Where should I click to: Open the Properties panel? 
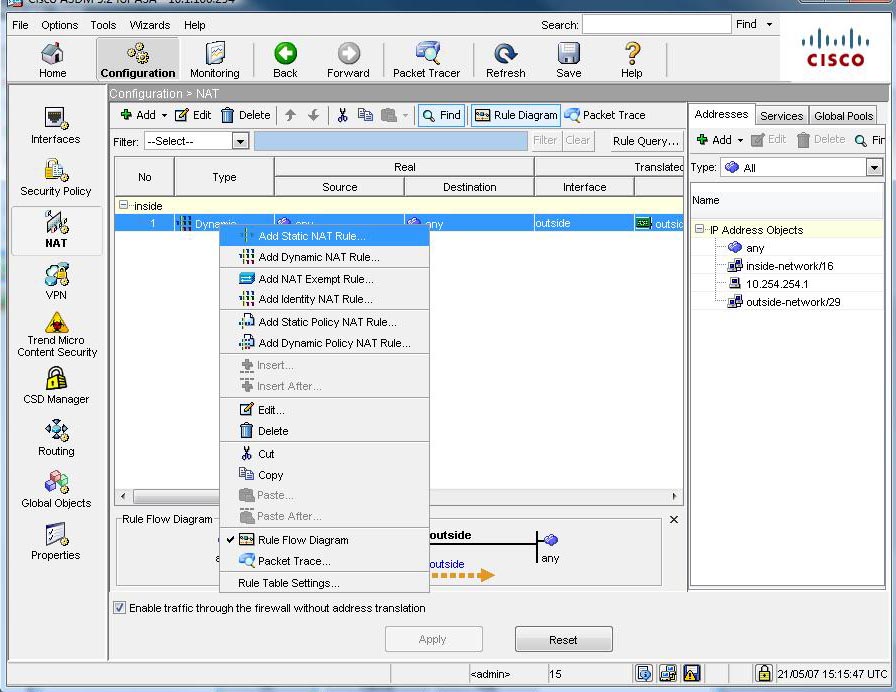tap(55, 542)
